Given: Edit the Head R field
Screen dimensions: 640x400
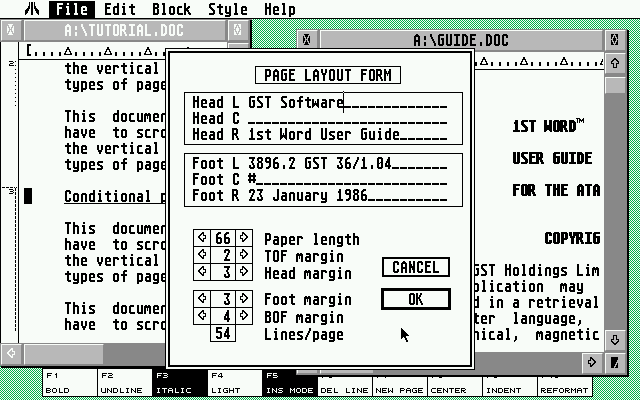Looking at the screenshot, I should coord(347,134).
